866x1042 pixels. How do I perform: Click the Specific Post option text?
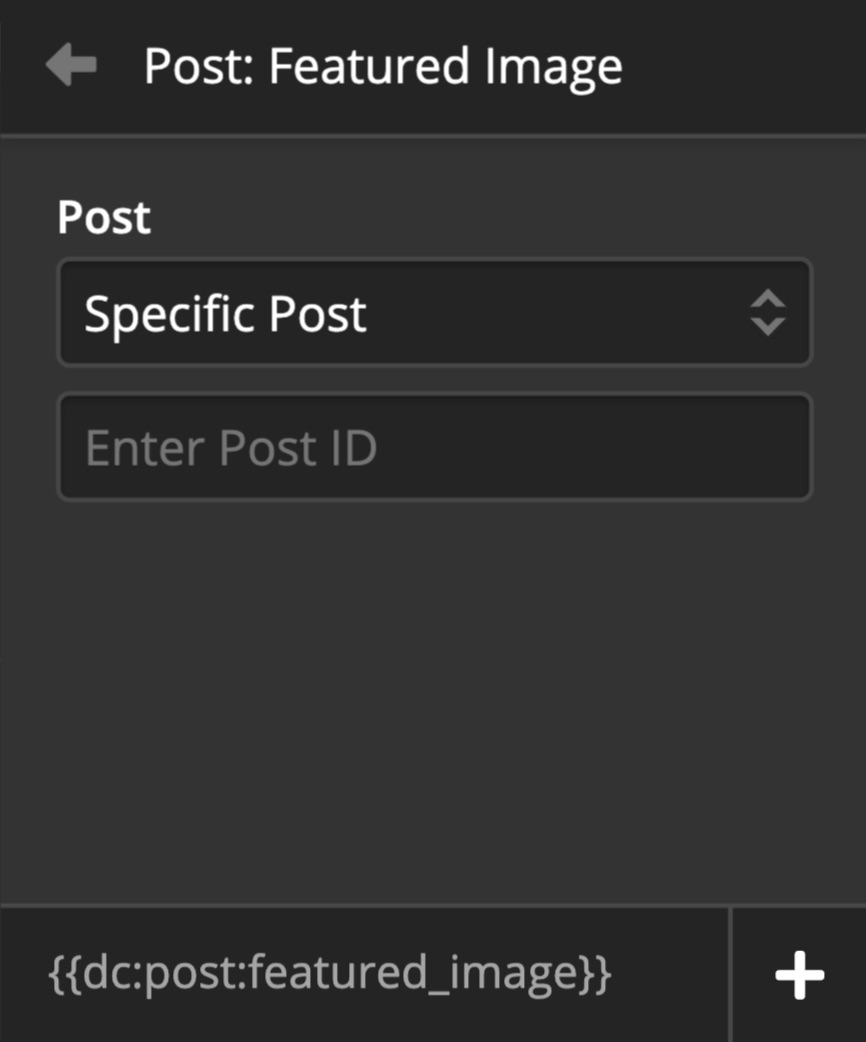tap(226, 314)
